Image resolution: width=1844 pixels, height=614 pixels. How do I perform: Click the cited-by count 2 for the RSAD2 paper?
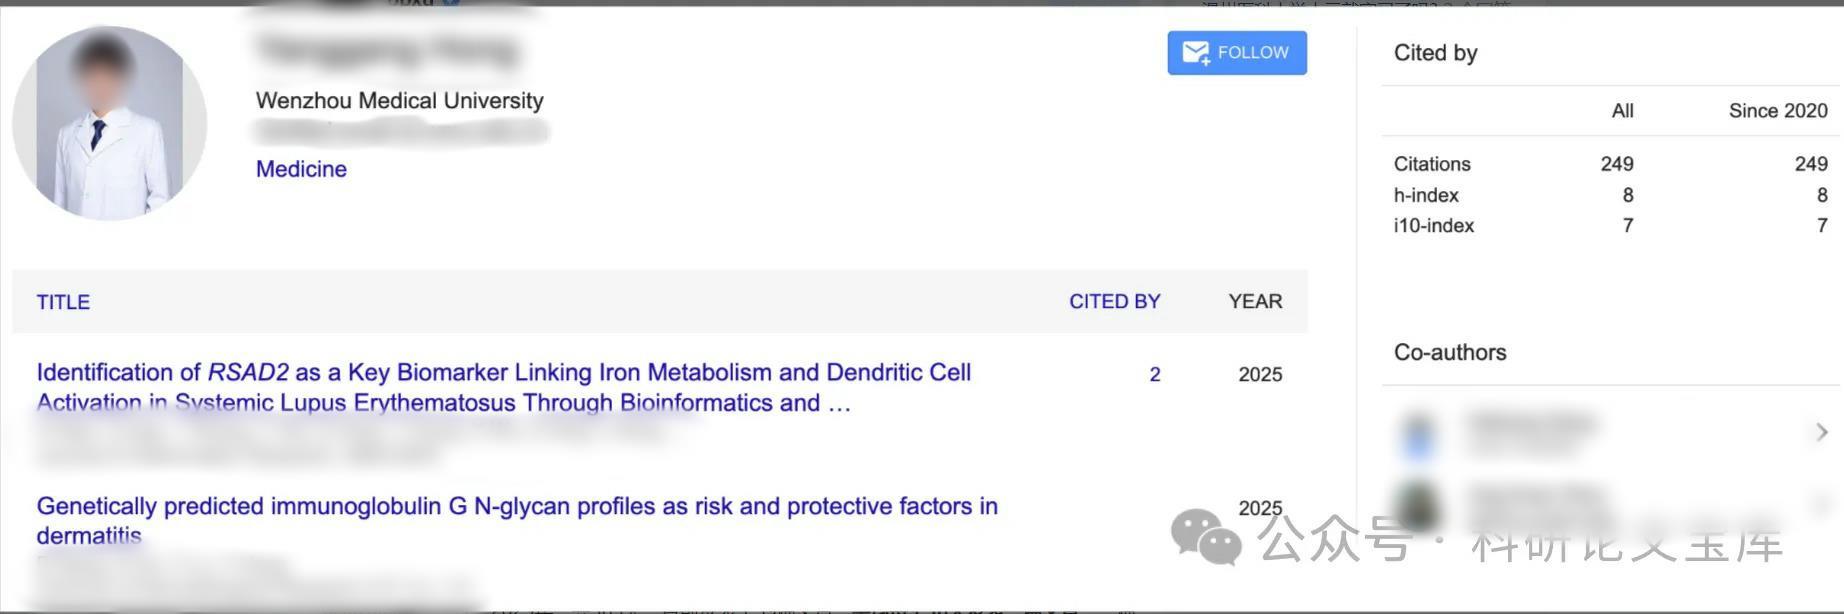tap(1155, 374)
